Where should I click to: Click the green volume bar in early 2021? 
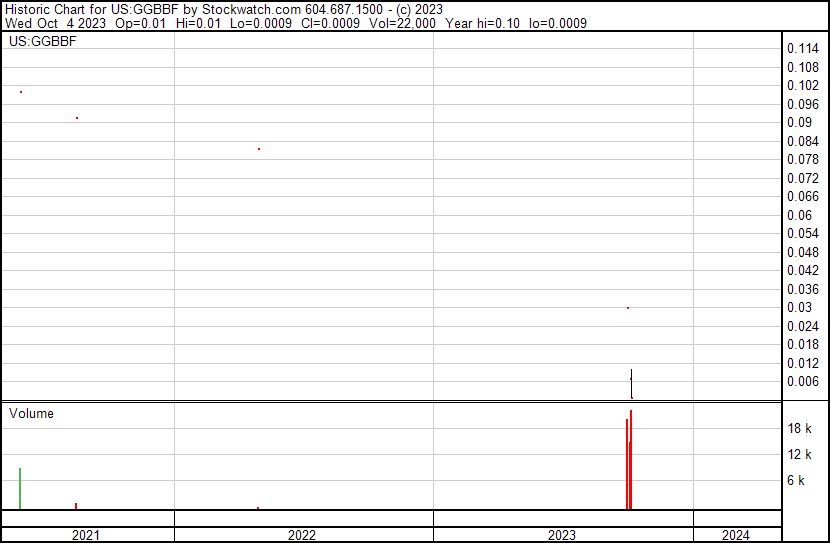click(20, 488)
